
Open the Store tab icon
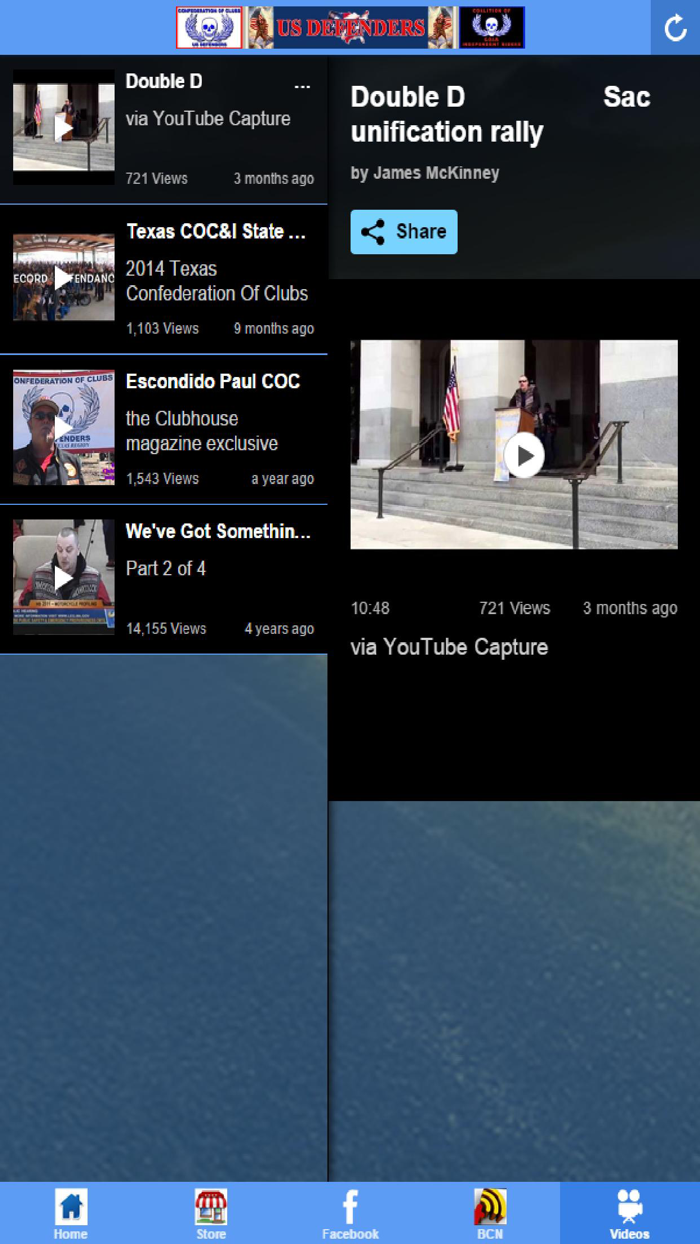tap(211, 1207)
